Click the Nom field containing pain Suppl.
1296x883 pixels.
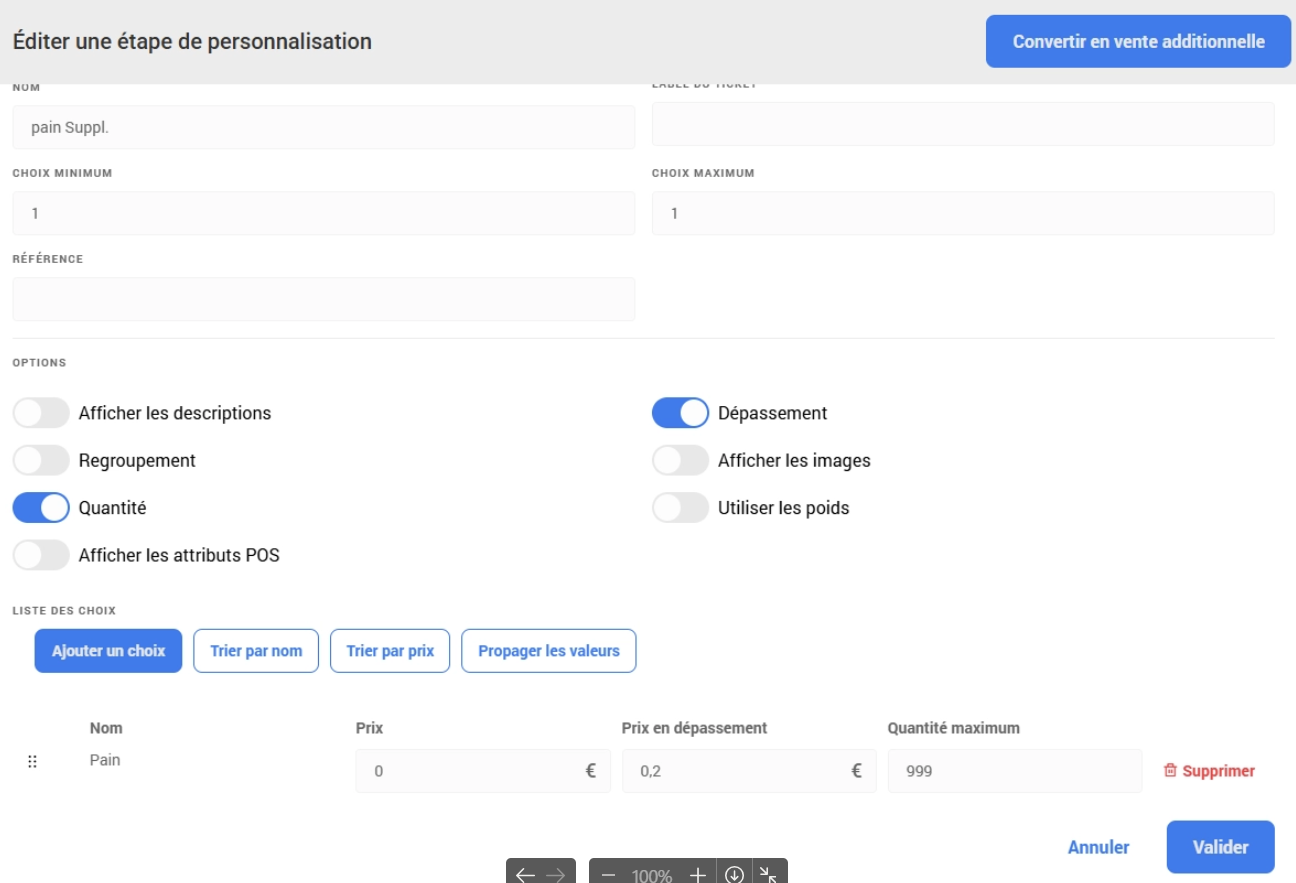tap(324, 127)
